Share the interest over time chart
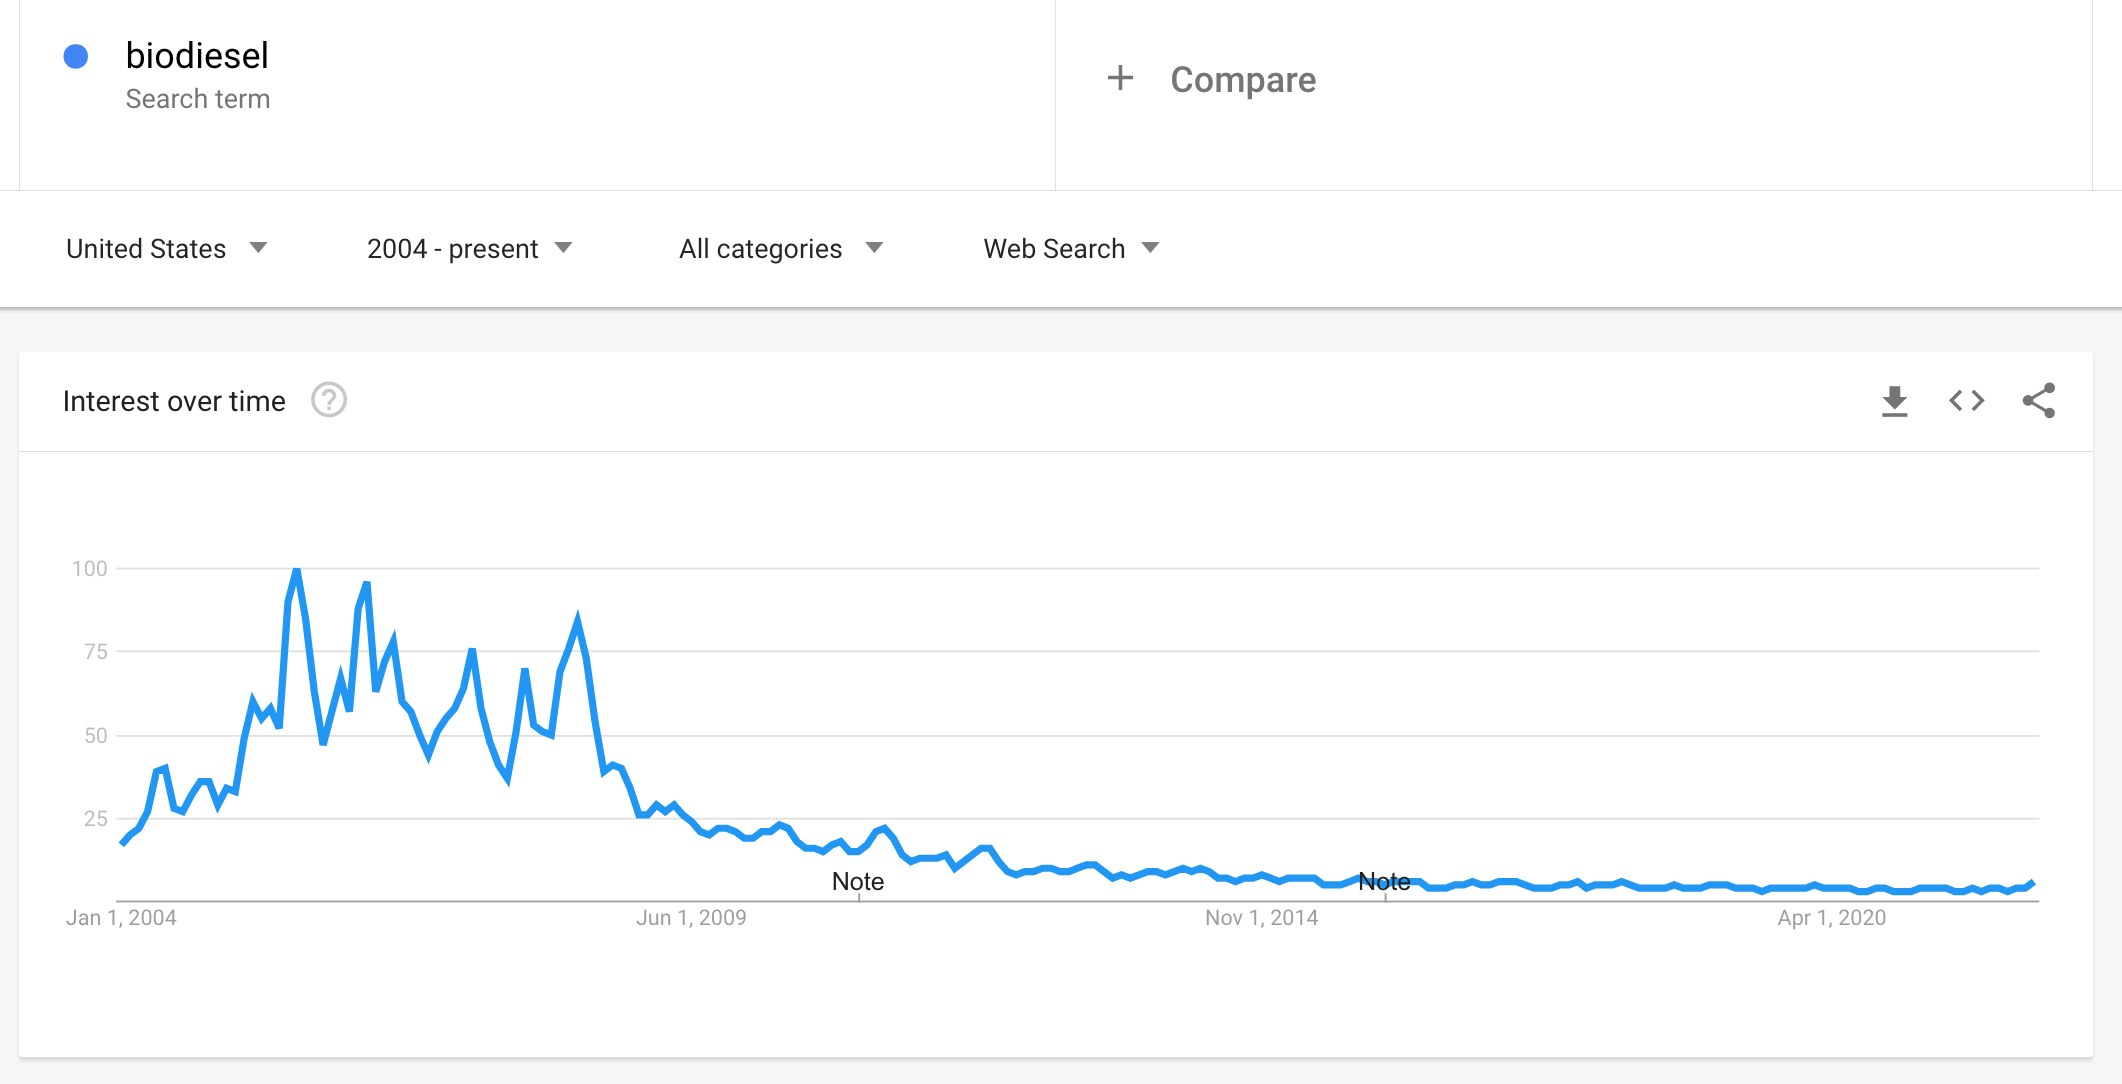The height and width of the screenshot is (1084, 2122). (2038, 401)
